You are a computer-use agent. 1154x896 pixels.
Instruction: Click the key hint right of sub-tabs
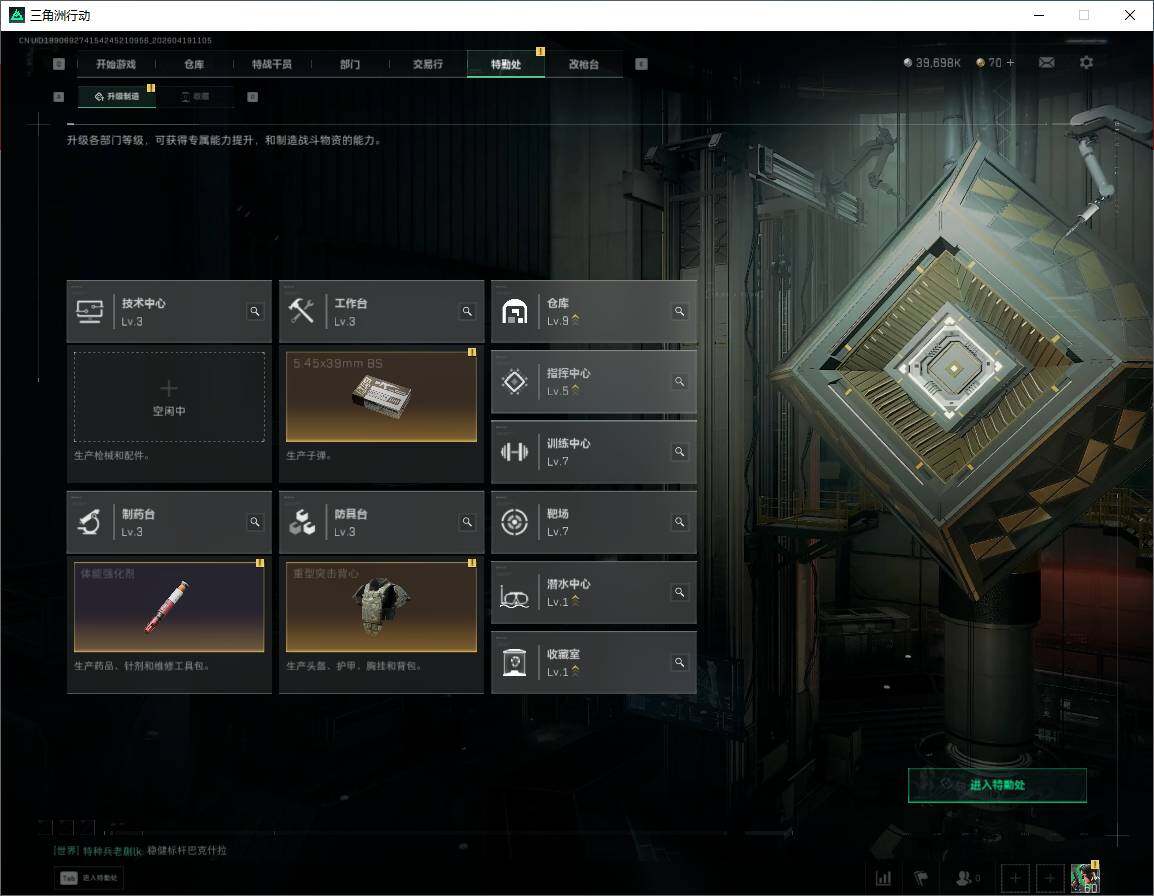click(x=252, y=96)
